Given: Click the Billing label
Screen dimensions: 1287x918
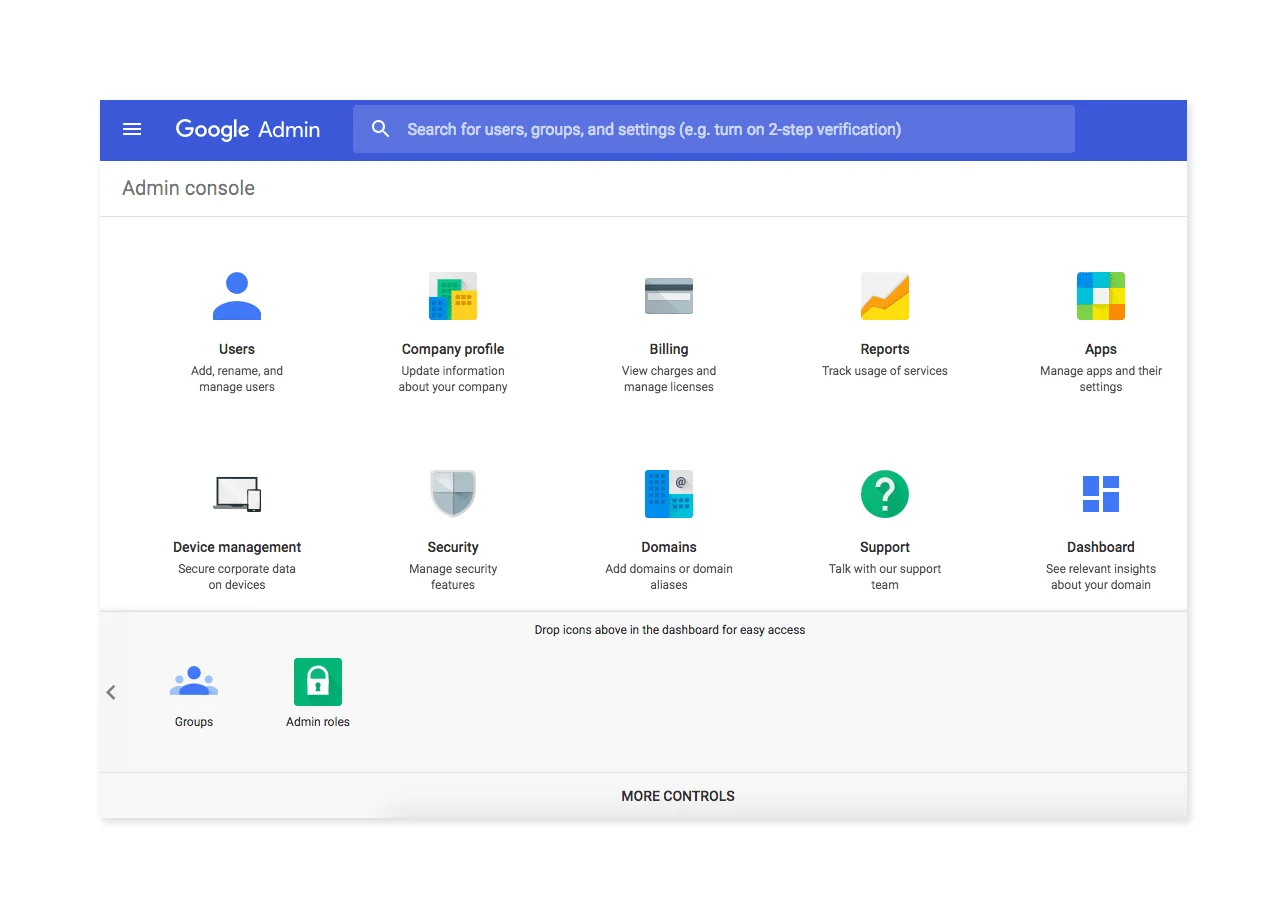Looking at the screenshot, I should pos(669,349).
